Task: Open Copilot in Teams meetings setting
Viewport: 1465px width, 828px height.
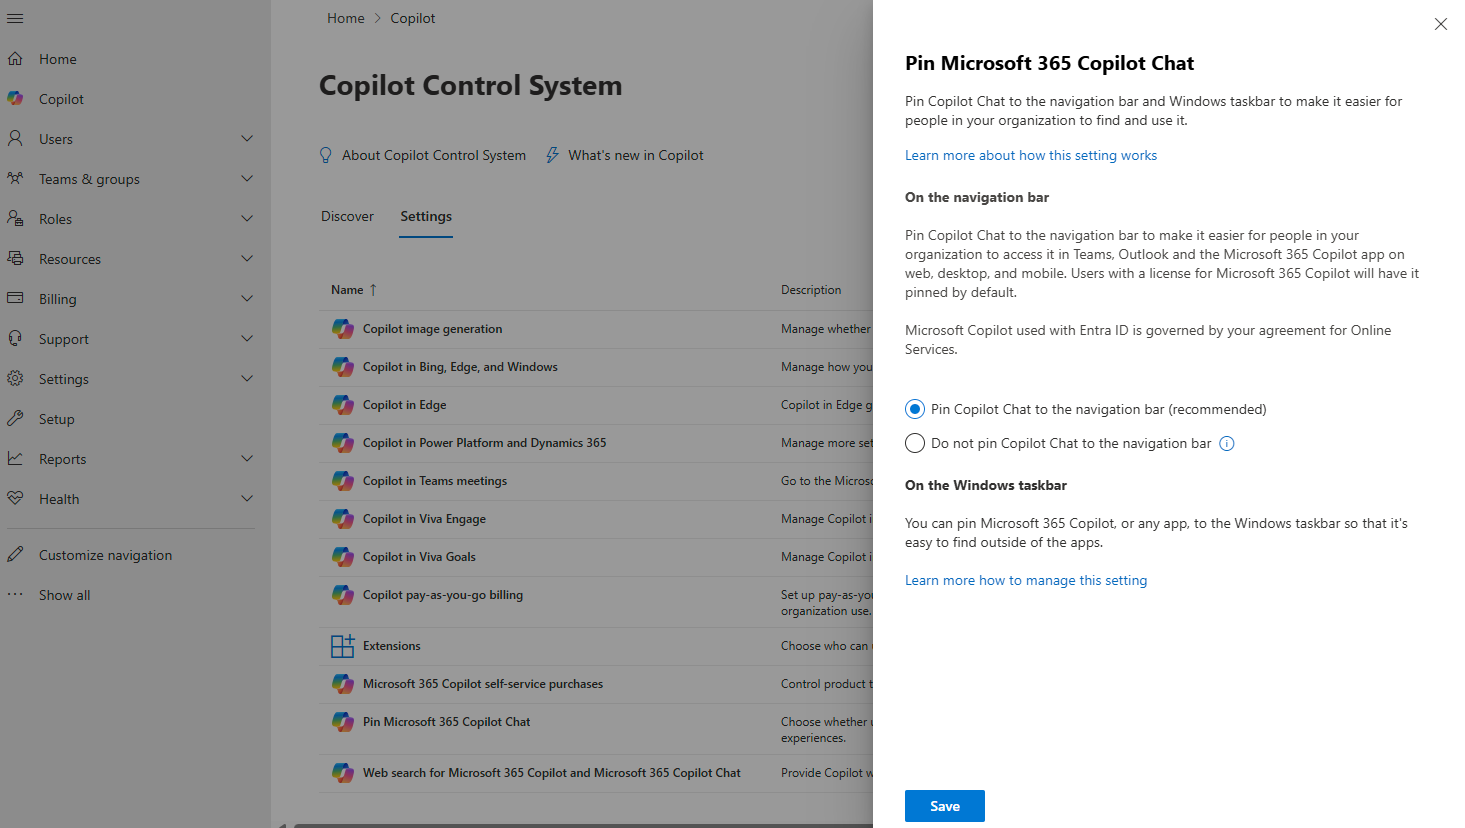Action: point(435,481)
